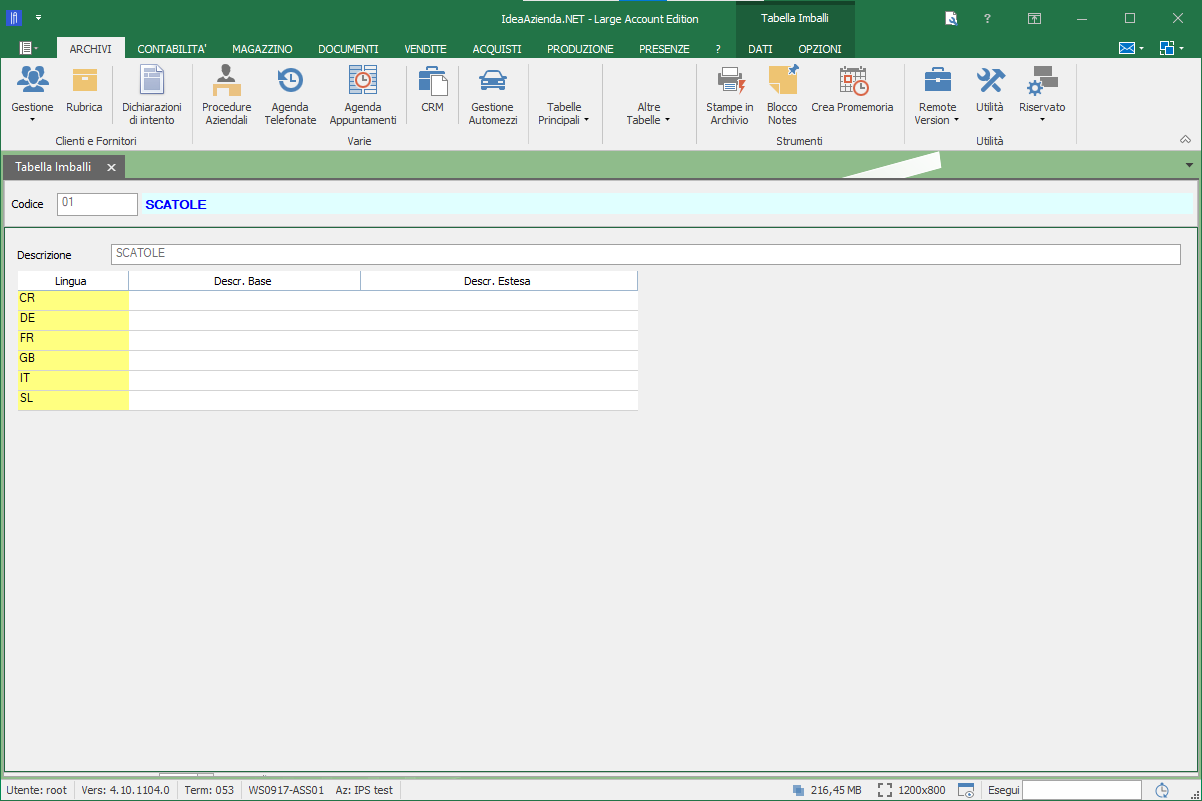
Task: Click the help question mark in title bar
Action: point(987,18)
